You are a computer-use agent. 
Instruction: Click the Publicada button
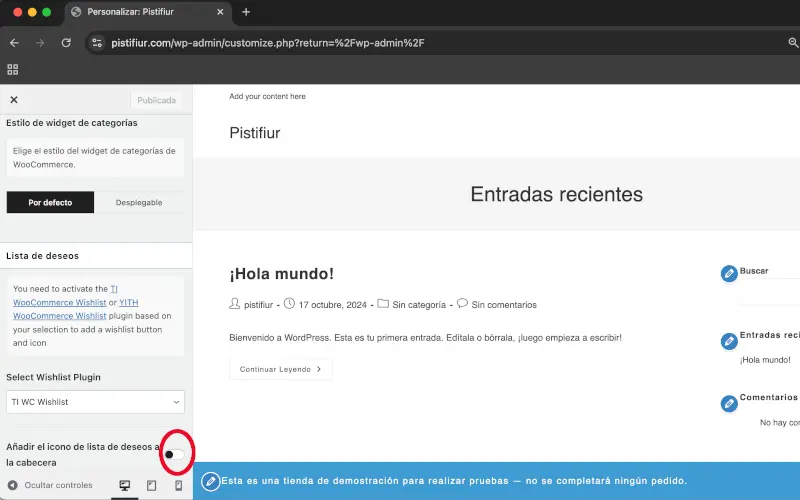(x=156, y=100)
